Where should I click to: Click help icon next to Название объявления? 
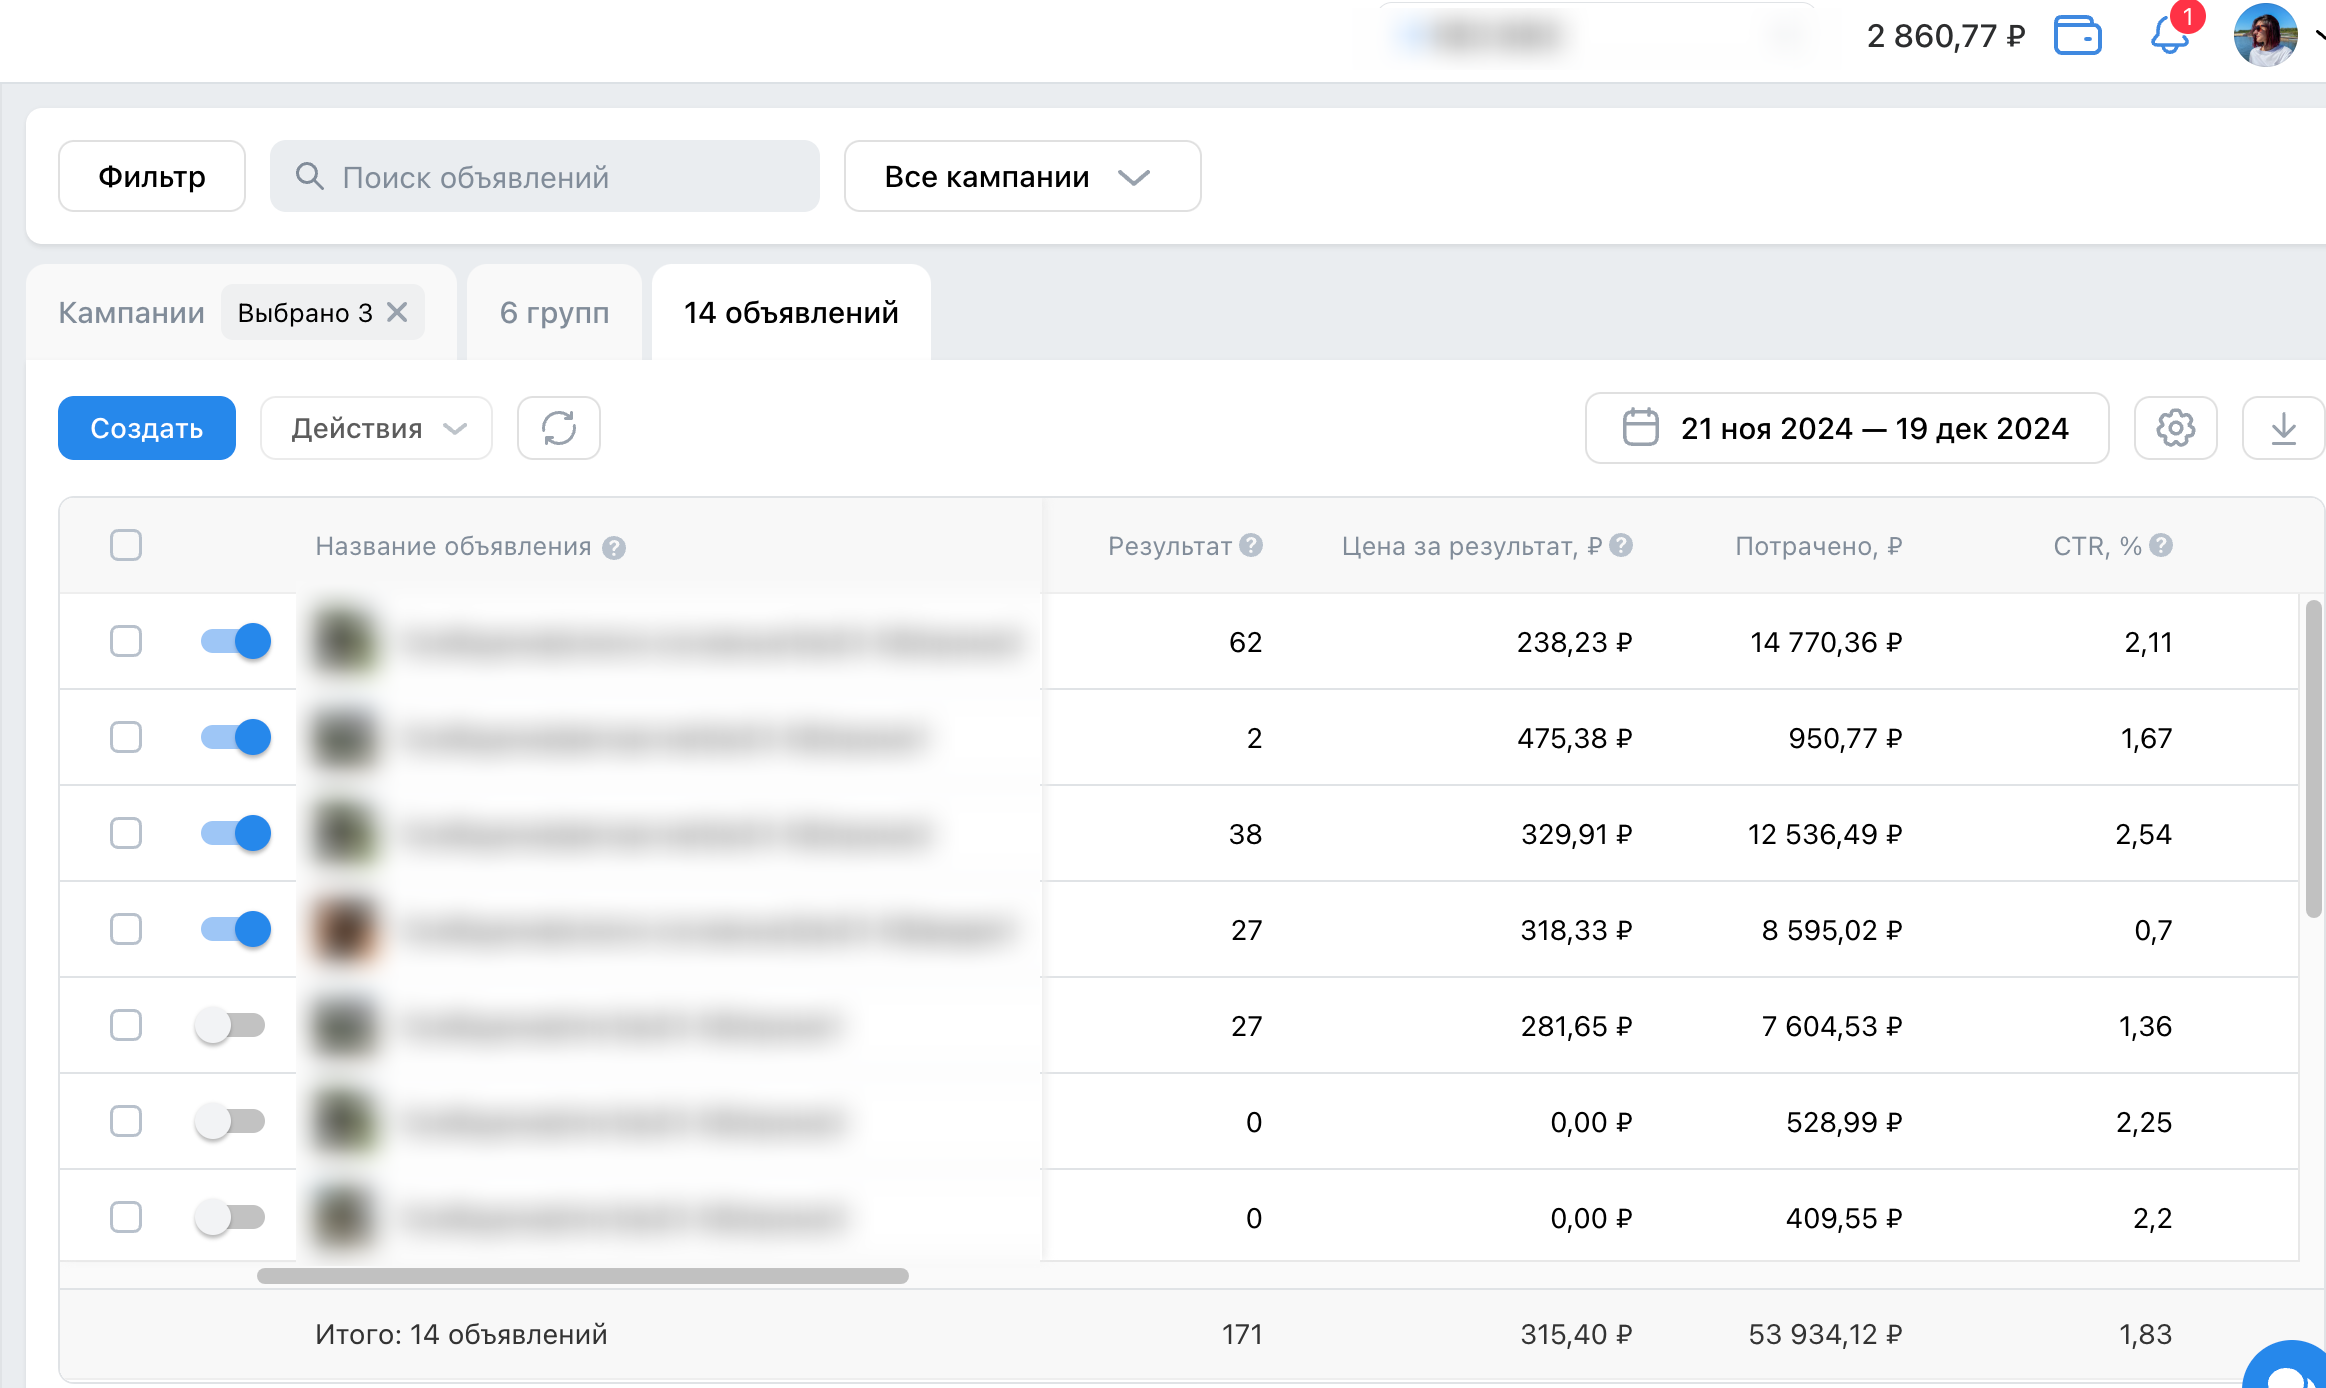pyautogui.click(x=614, y=547)
